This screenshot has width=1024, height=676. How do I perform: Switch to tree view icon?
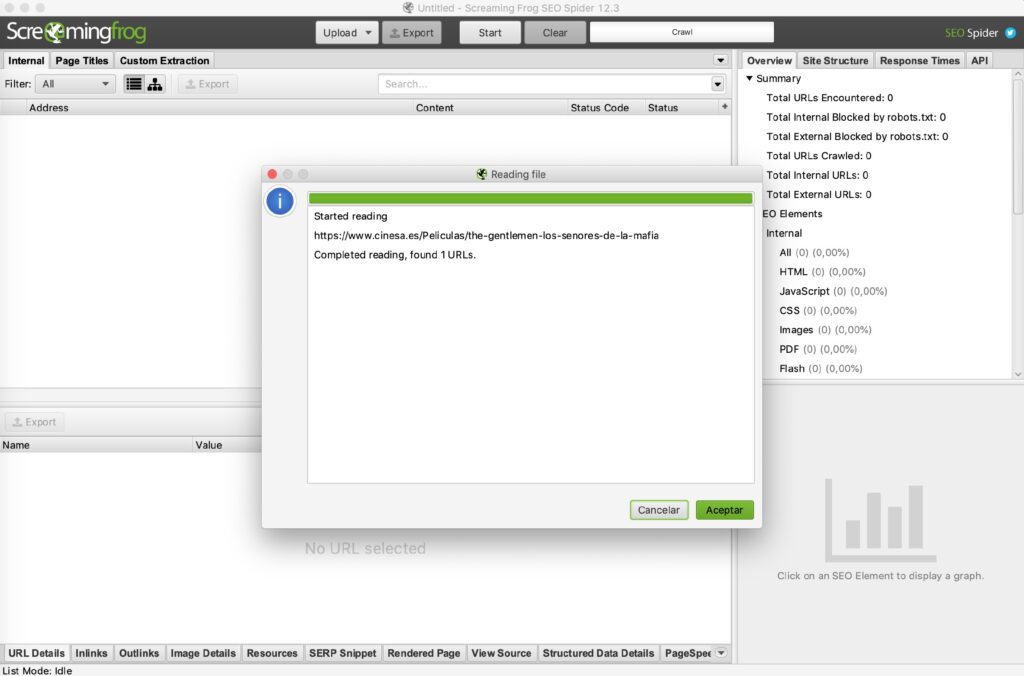(x=155, y=84)
